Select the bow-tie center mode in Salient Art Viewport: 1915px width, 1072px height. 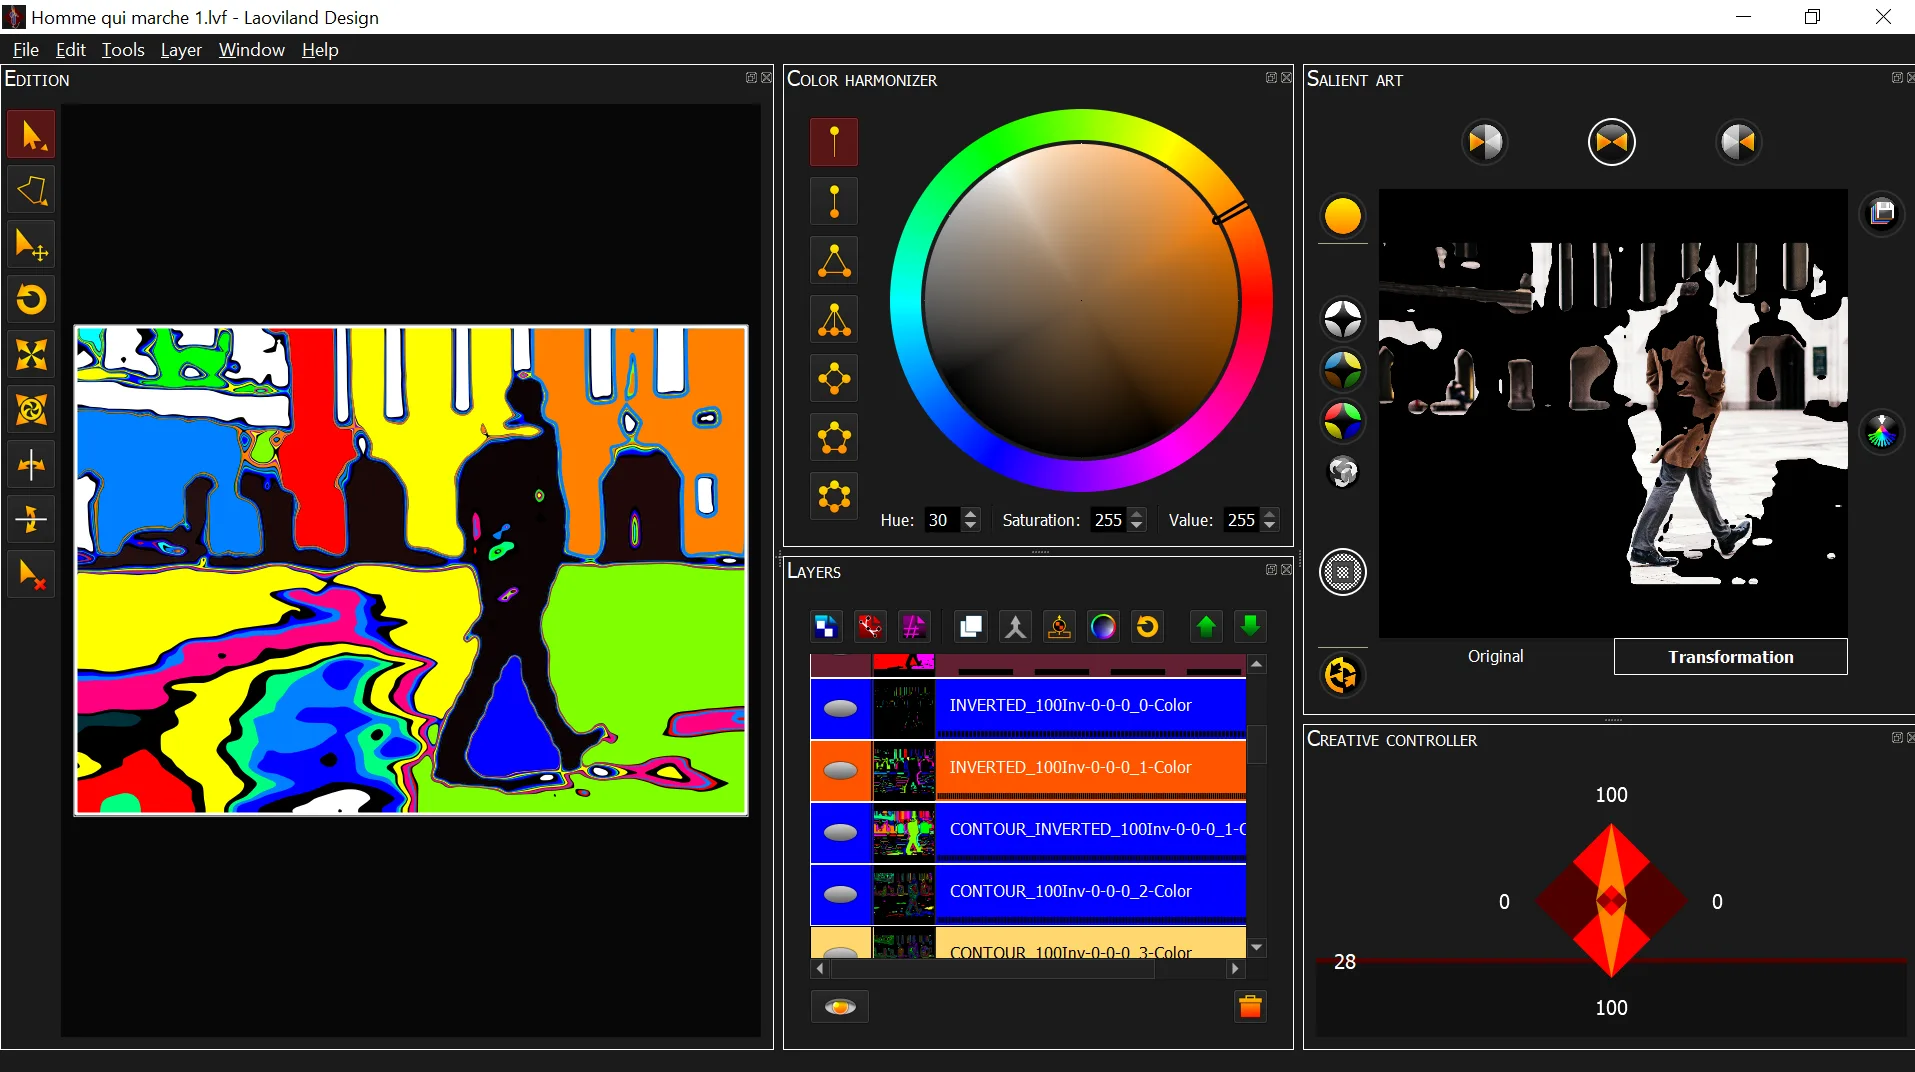click(1612, 142)
